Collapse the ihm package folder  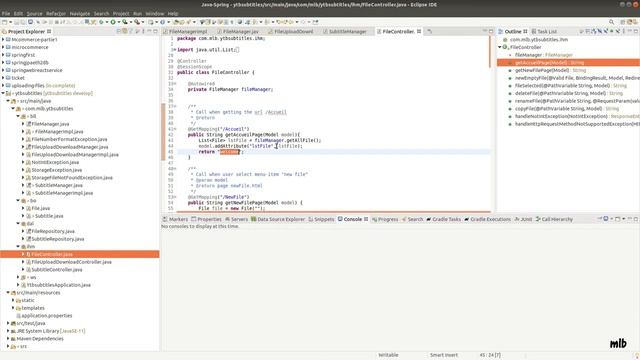pos(18,247)
